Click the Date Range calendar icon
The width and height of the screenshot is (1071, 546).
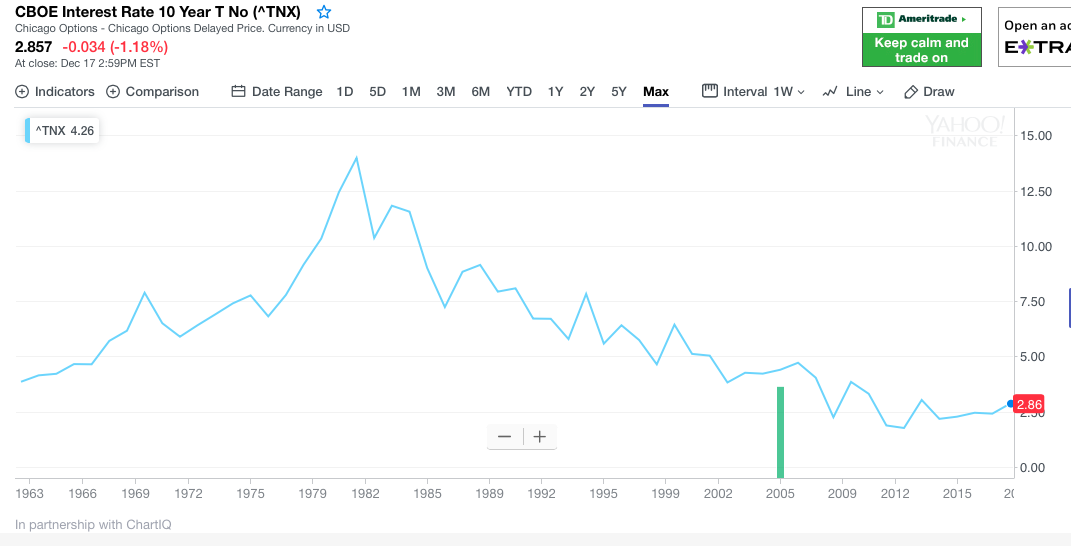[238, 91]
